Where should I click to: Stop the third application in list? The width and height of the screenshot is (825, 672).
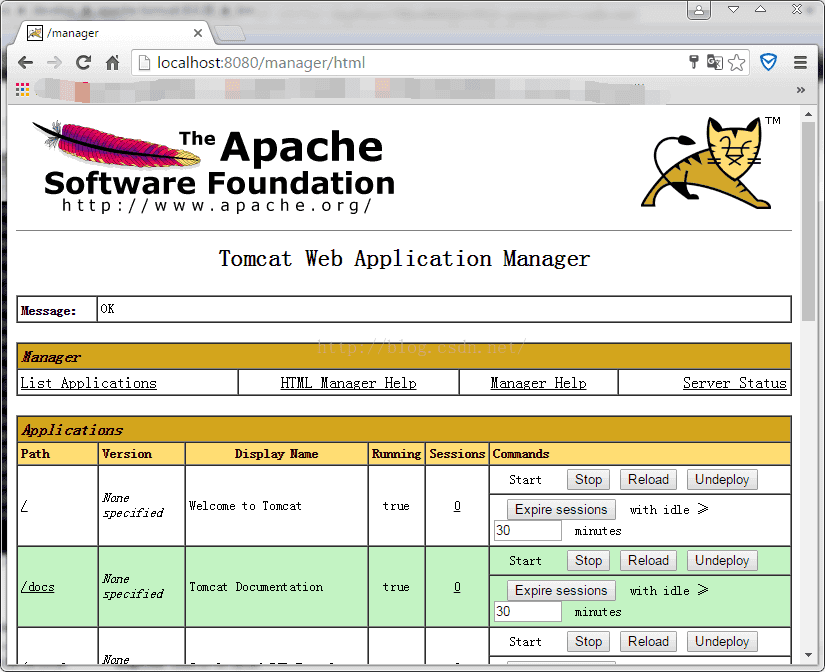tap(588, 641)
